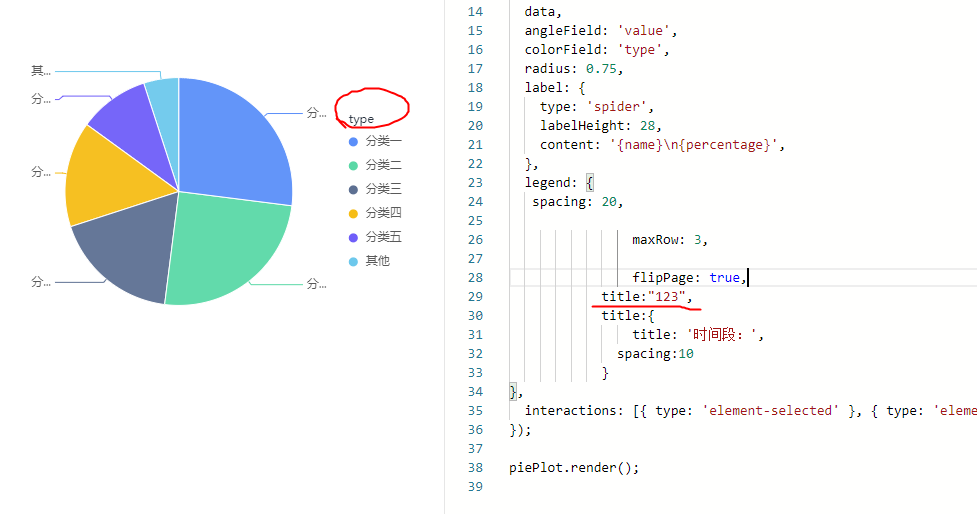The width and height of the screenshot is (977, 514).
Task: Click line number 39 in gutter
Action: (475, 487)
